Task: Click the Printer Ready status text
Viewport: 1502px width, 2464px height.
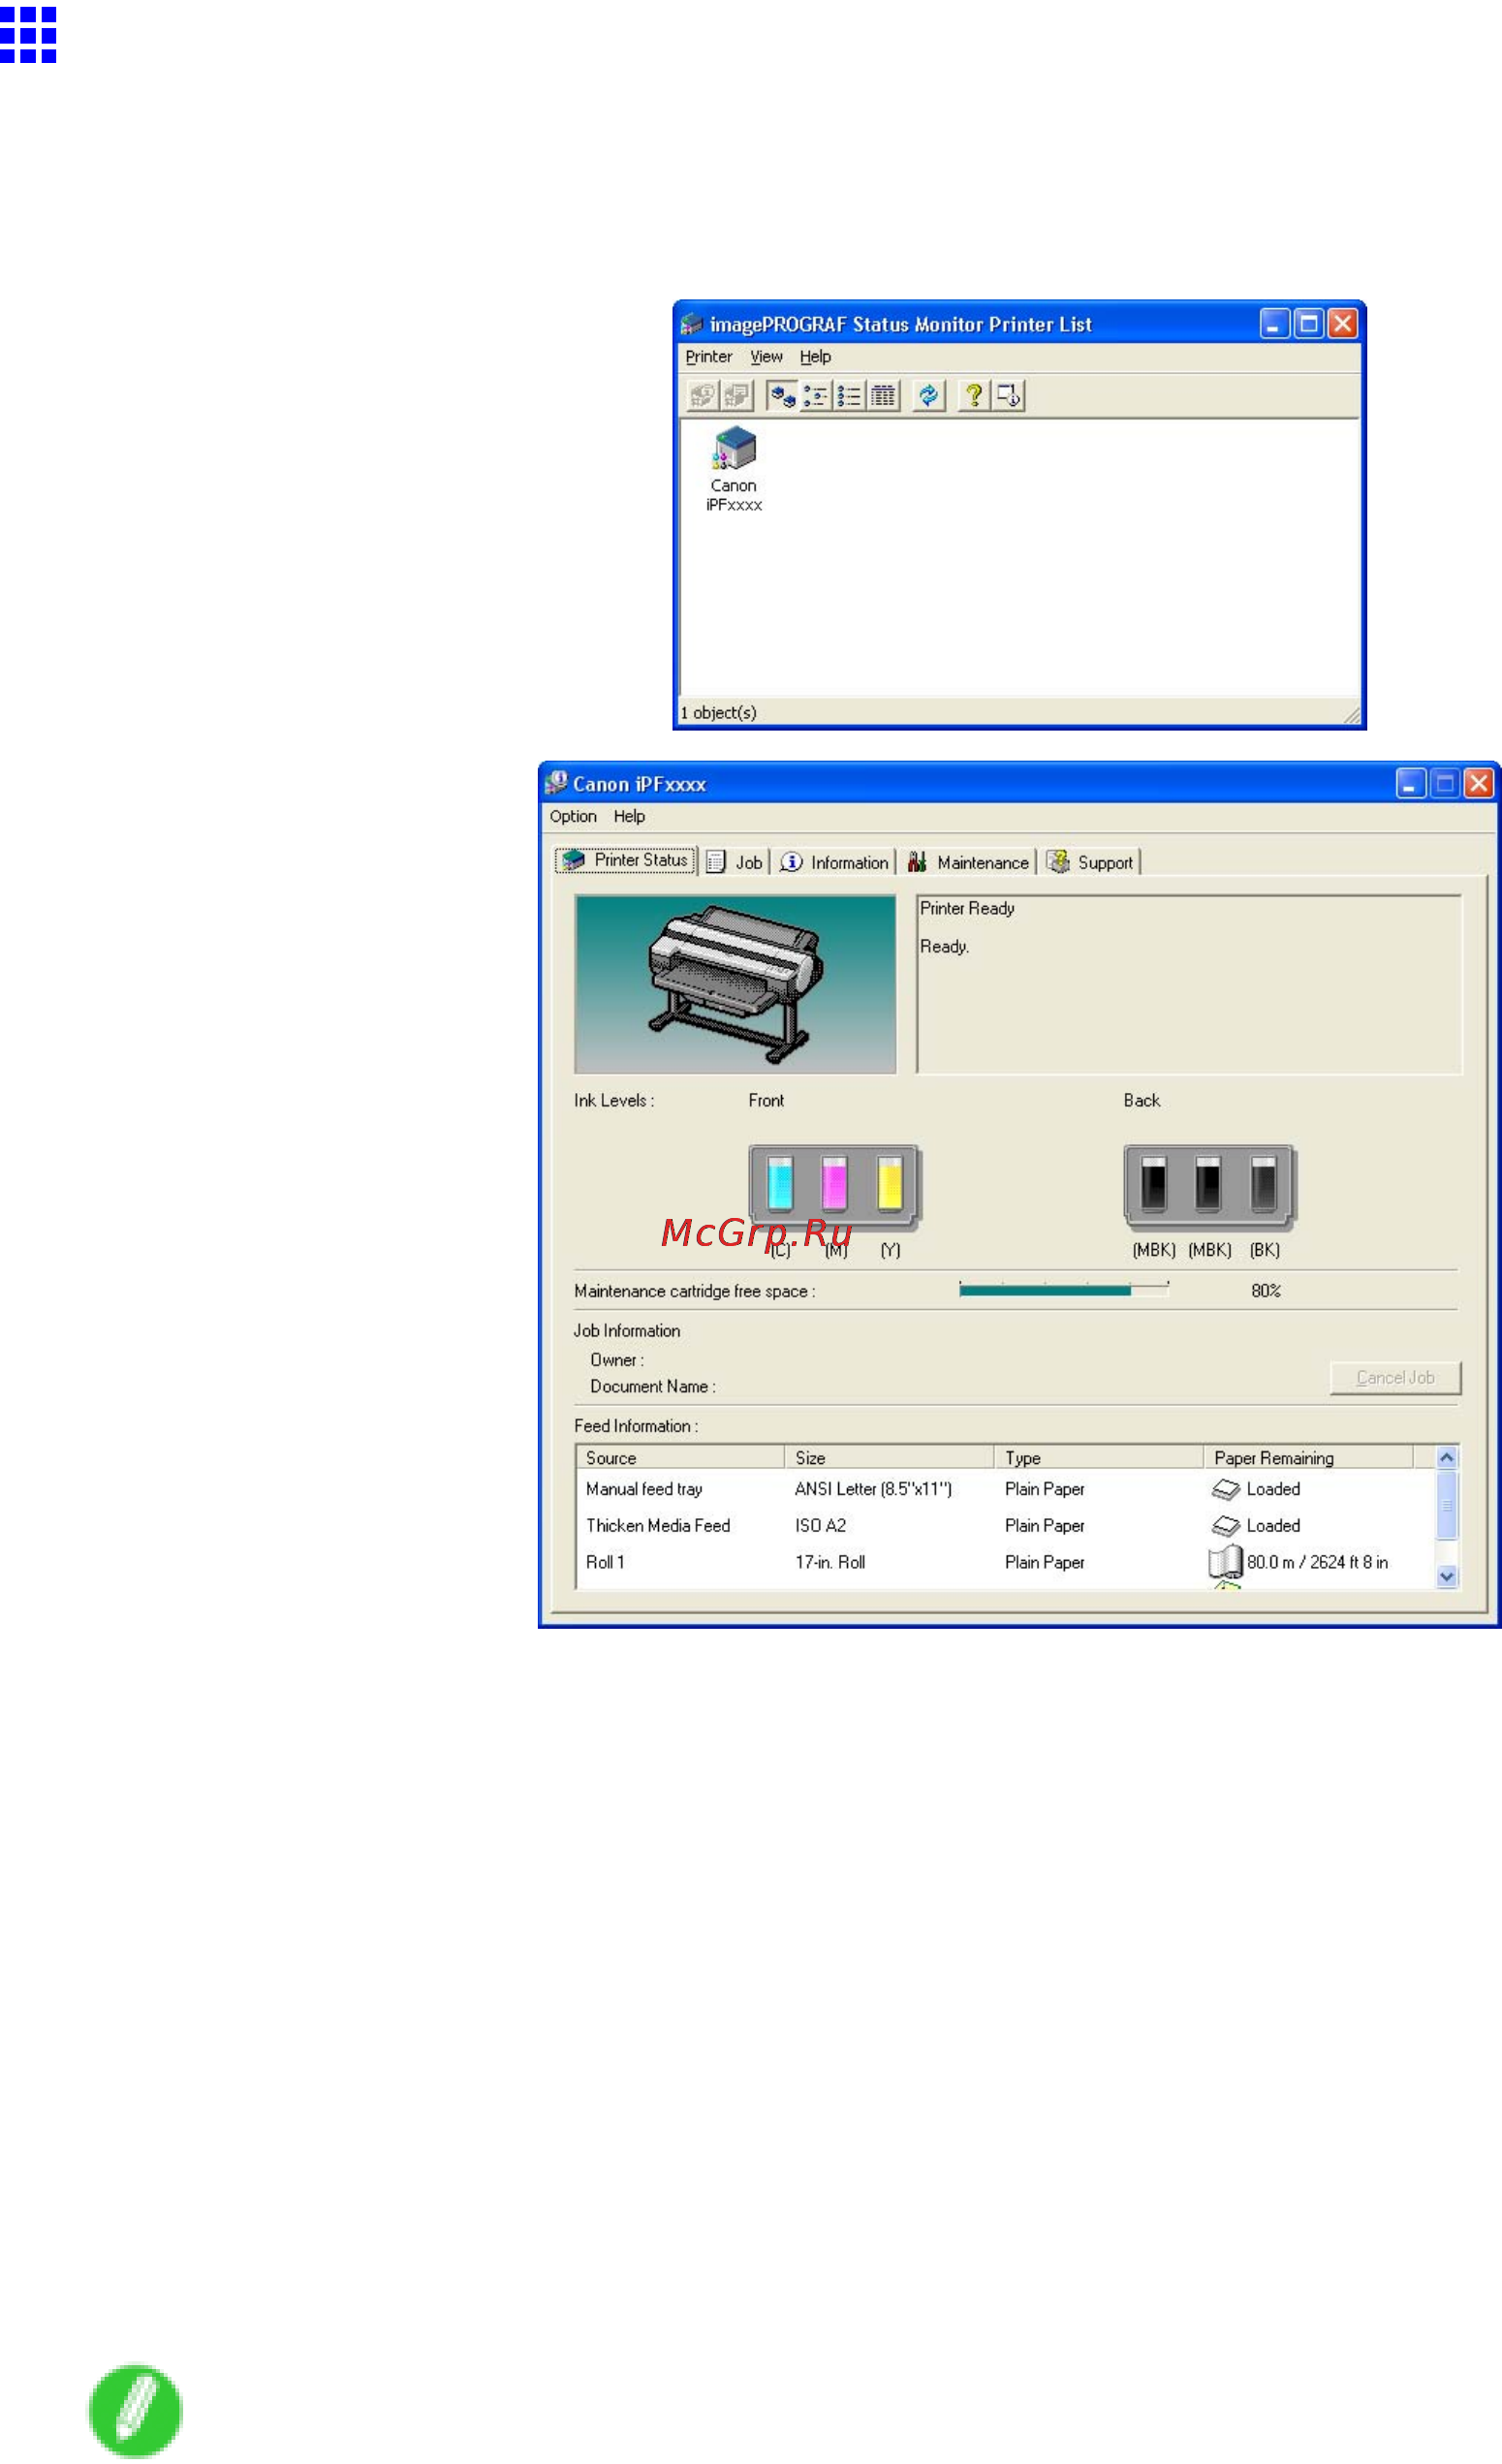Action: [967, 908]
